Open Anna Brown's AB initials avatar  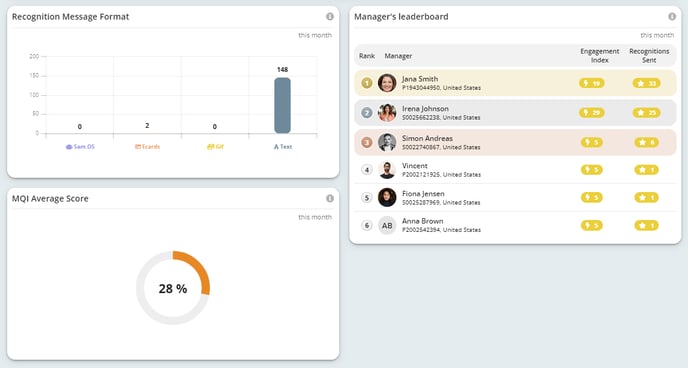pyautogui.click(x=387, y=225)
